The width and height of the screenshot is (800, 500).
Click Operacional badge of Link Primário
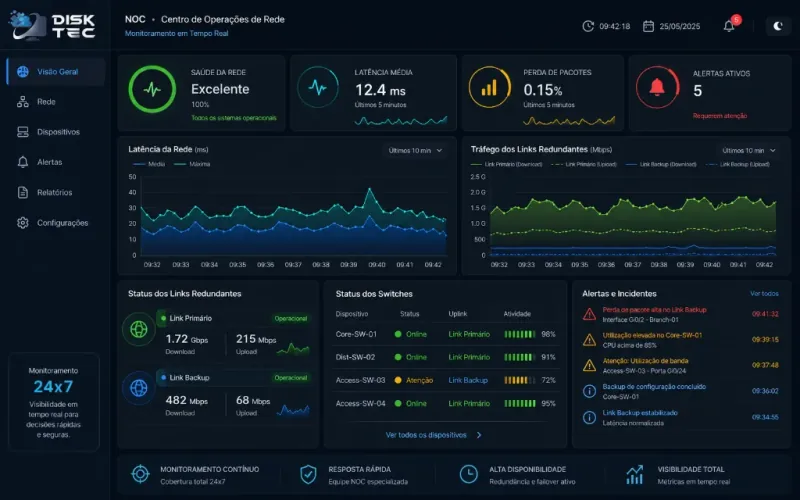coord(291,318)
